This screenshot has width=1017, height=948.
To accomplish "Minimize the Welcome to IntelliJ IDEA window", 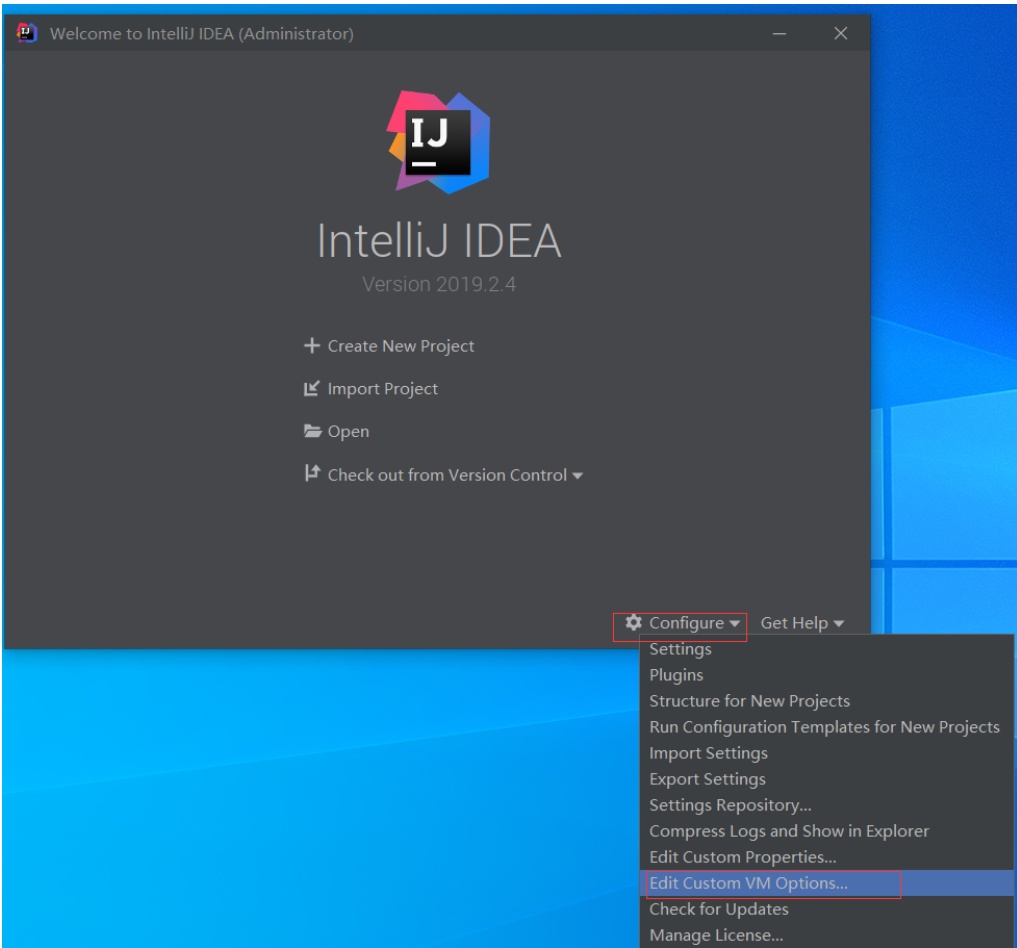I will pos(780,34).
